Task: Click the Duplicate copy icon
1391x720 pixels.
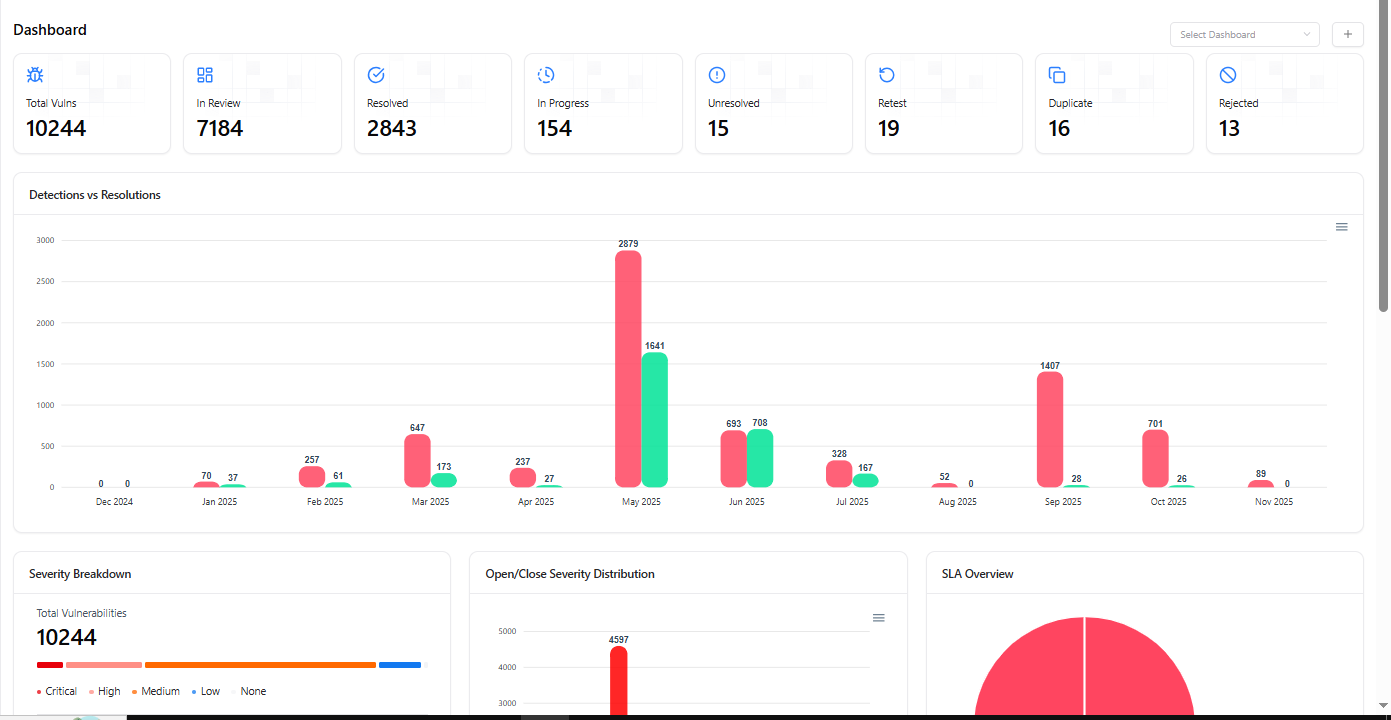Action: [1057, 75]
